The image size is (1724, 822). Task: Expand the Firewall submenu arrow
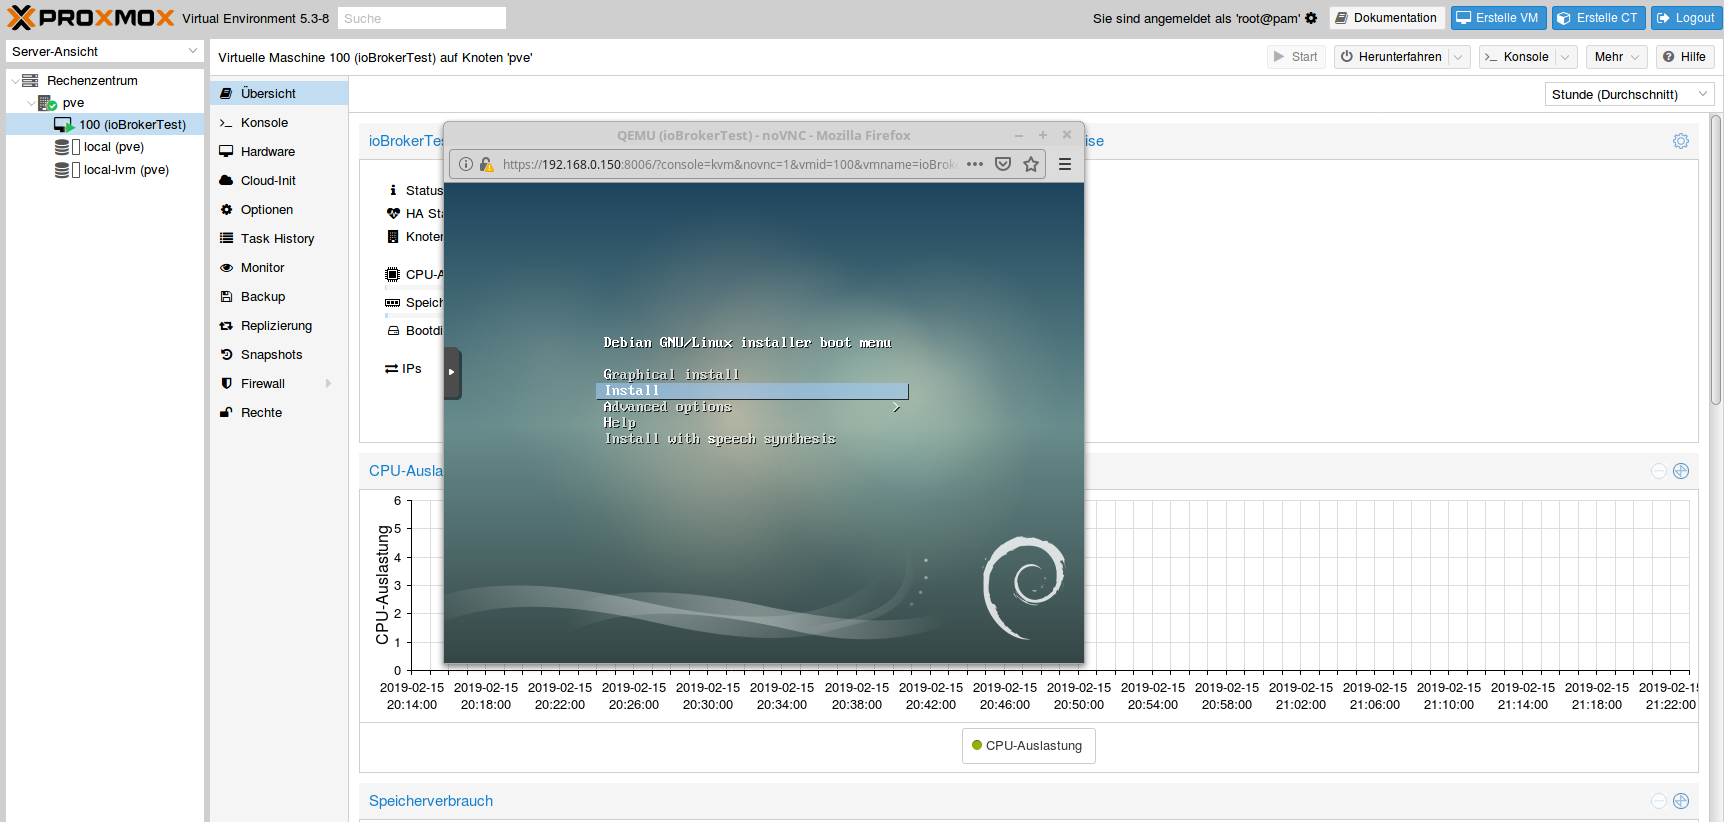(x=328, y=383)
